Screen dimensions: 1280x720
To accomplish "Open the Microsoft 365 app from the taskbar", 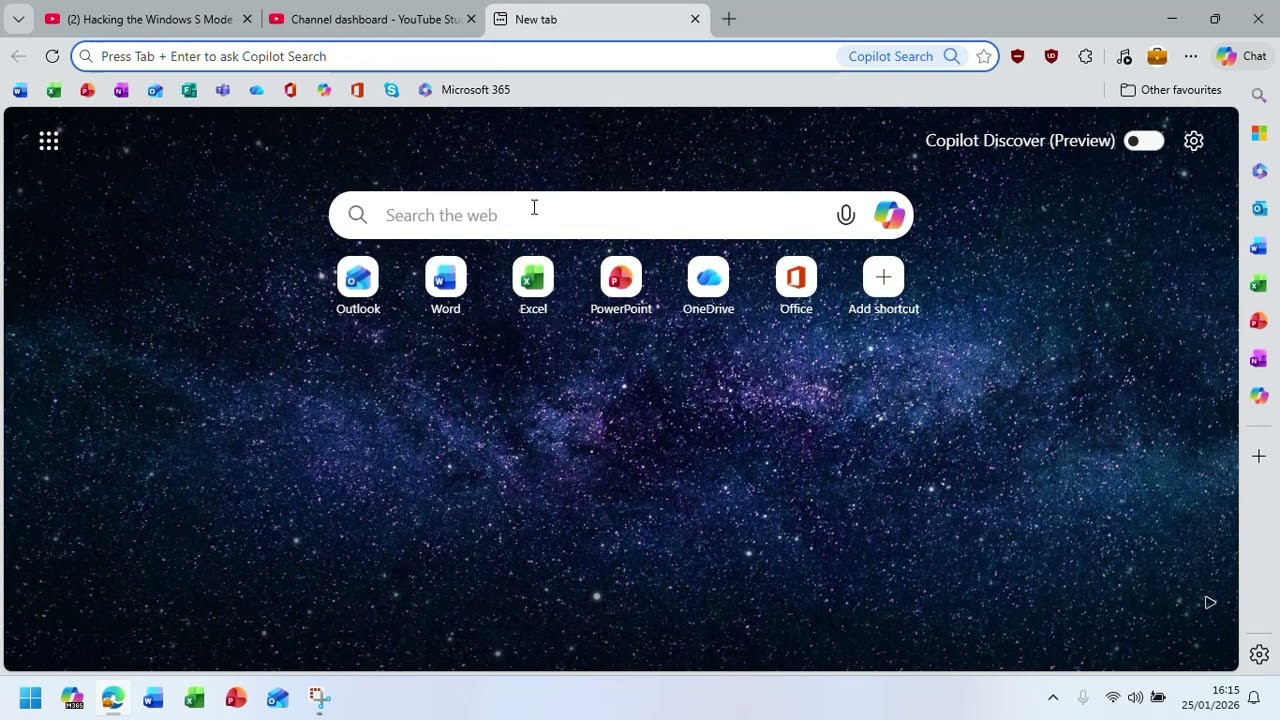I will [72, 697].
